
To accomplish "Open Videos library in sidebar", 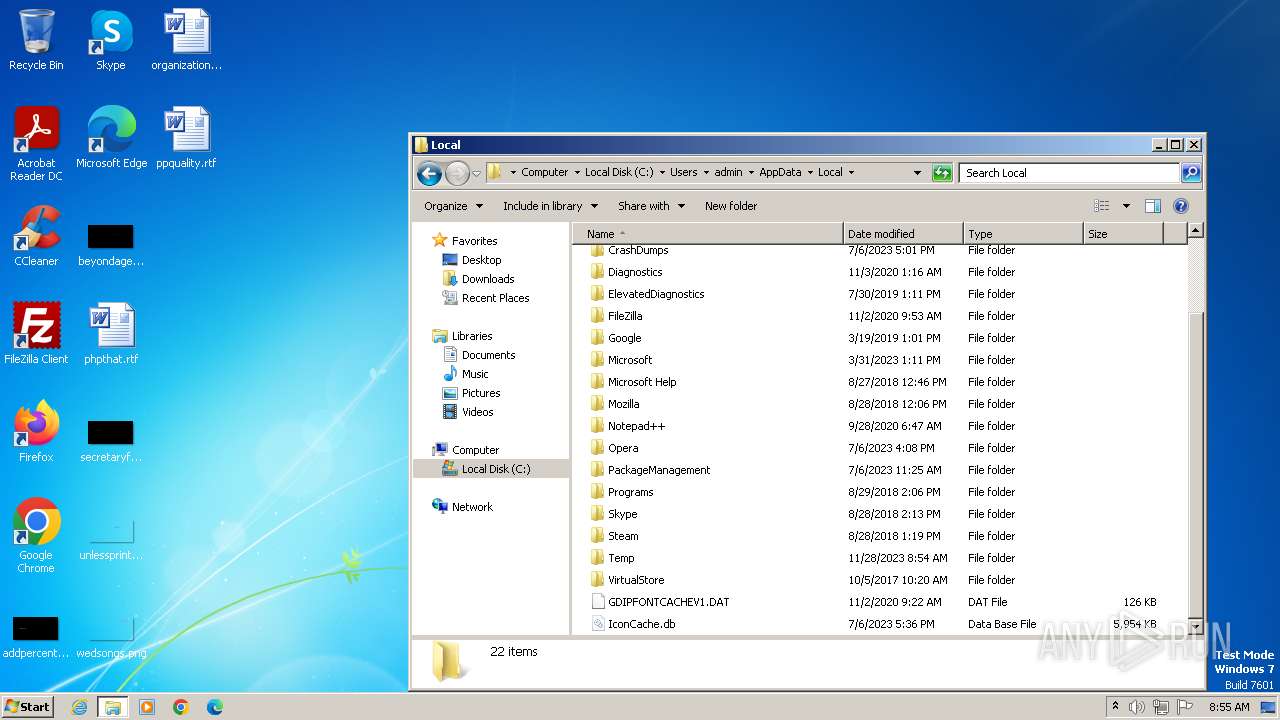I will tap(477, 412).
